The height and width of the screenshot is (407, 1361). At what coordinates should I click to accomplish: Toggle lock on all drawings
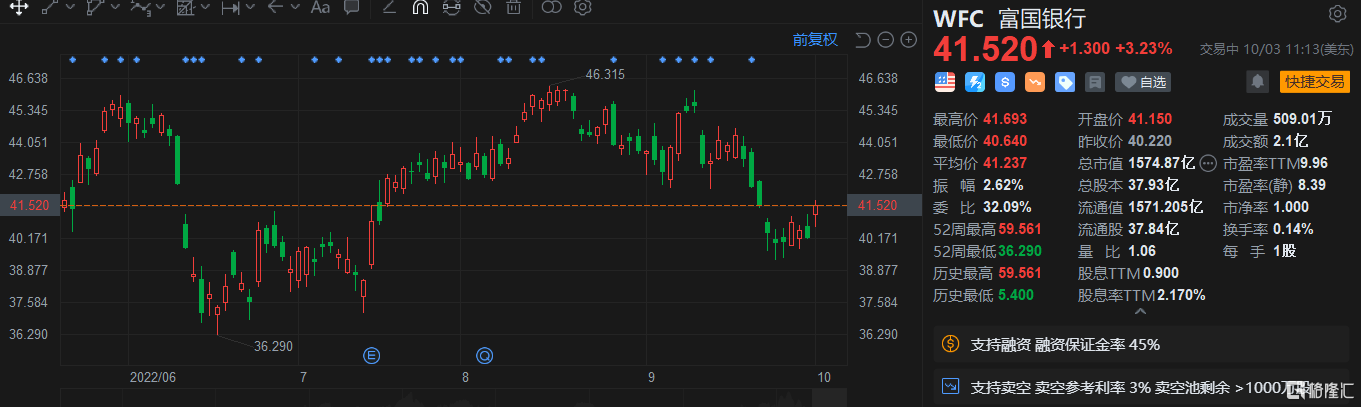(x=451, y=8)
